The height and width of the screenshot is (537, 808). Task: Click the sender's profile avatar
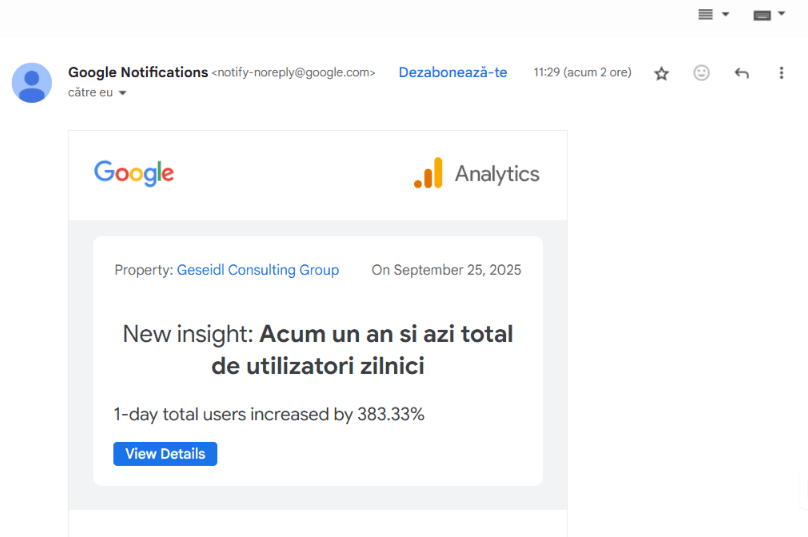pos(32,82)
